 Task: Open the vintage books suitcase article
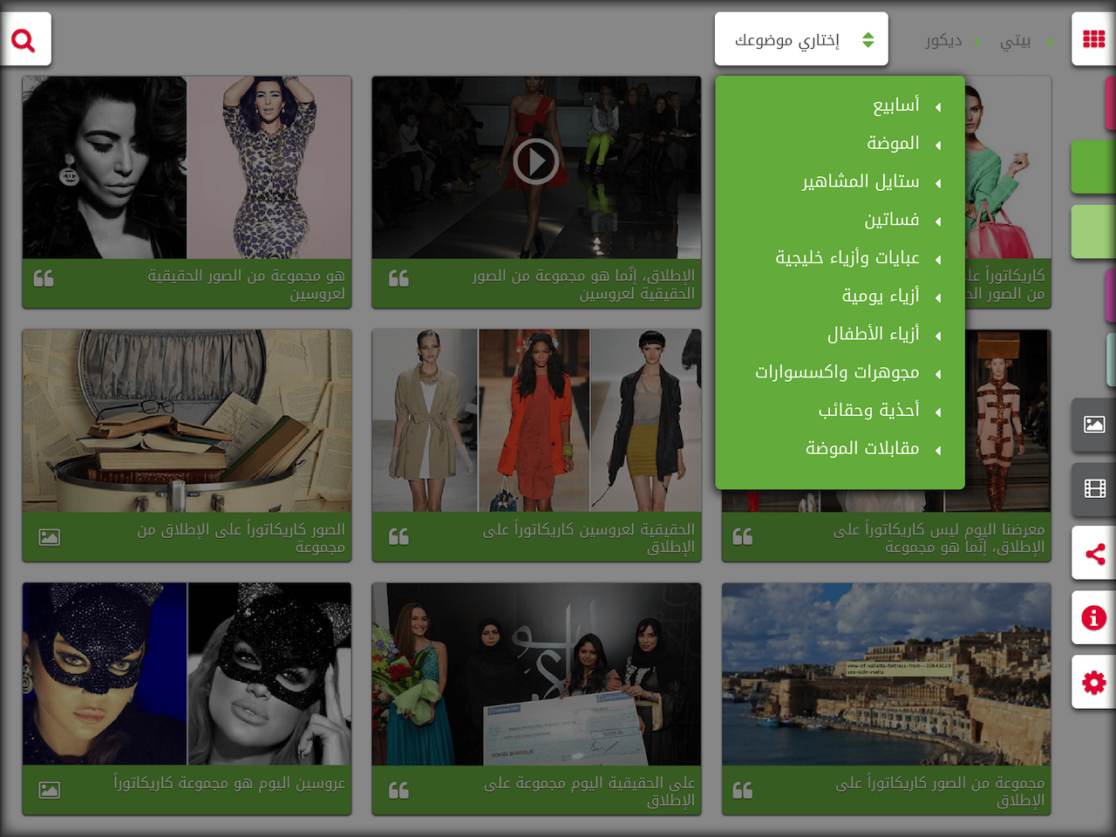(x=187, y=421)
